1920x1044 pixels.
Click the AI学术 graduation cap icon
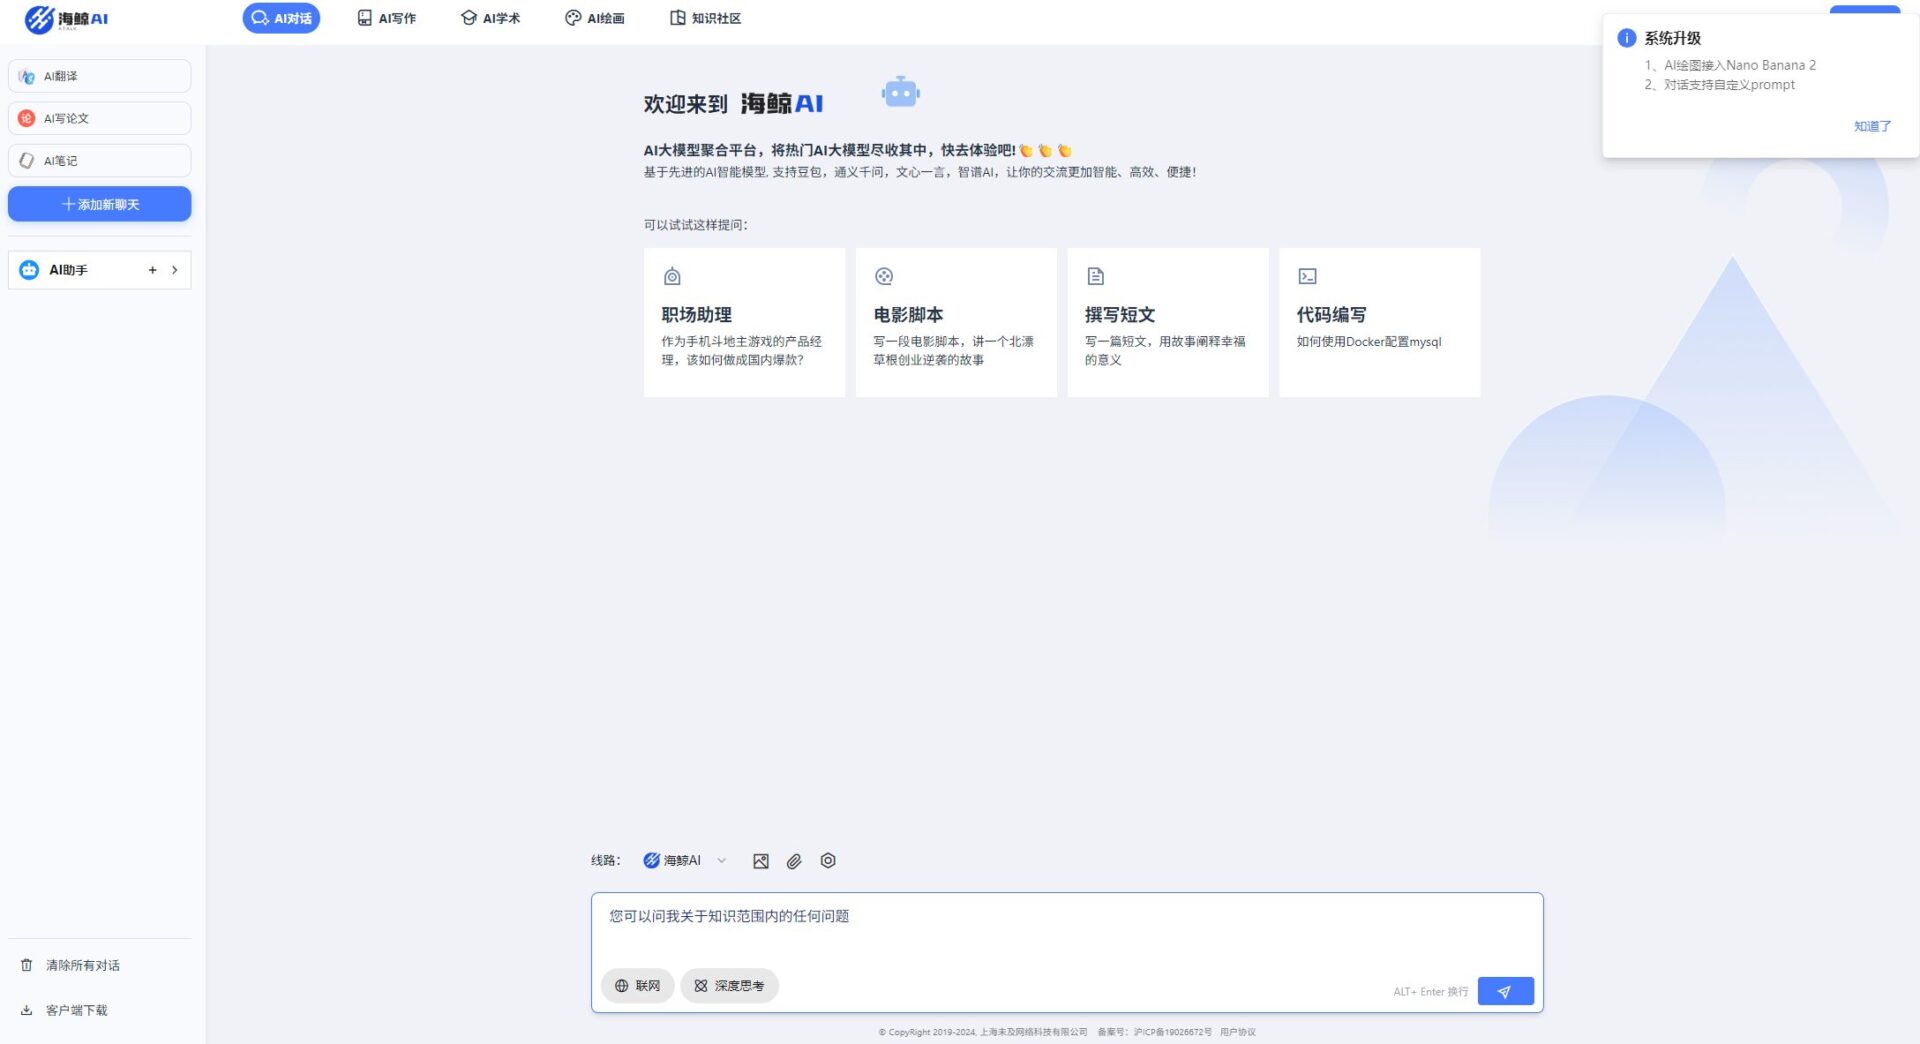tap(468, 18)
